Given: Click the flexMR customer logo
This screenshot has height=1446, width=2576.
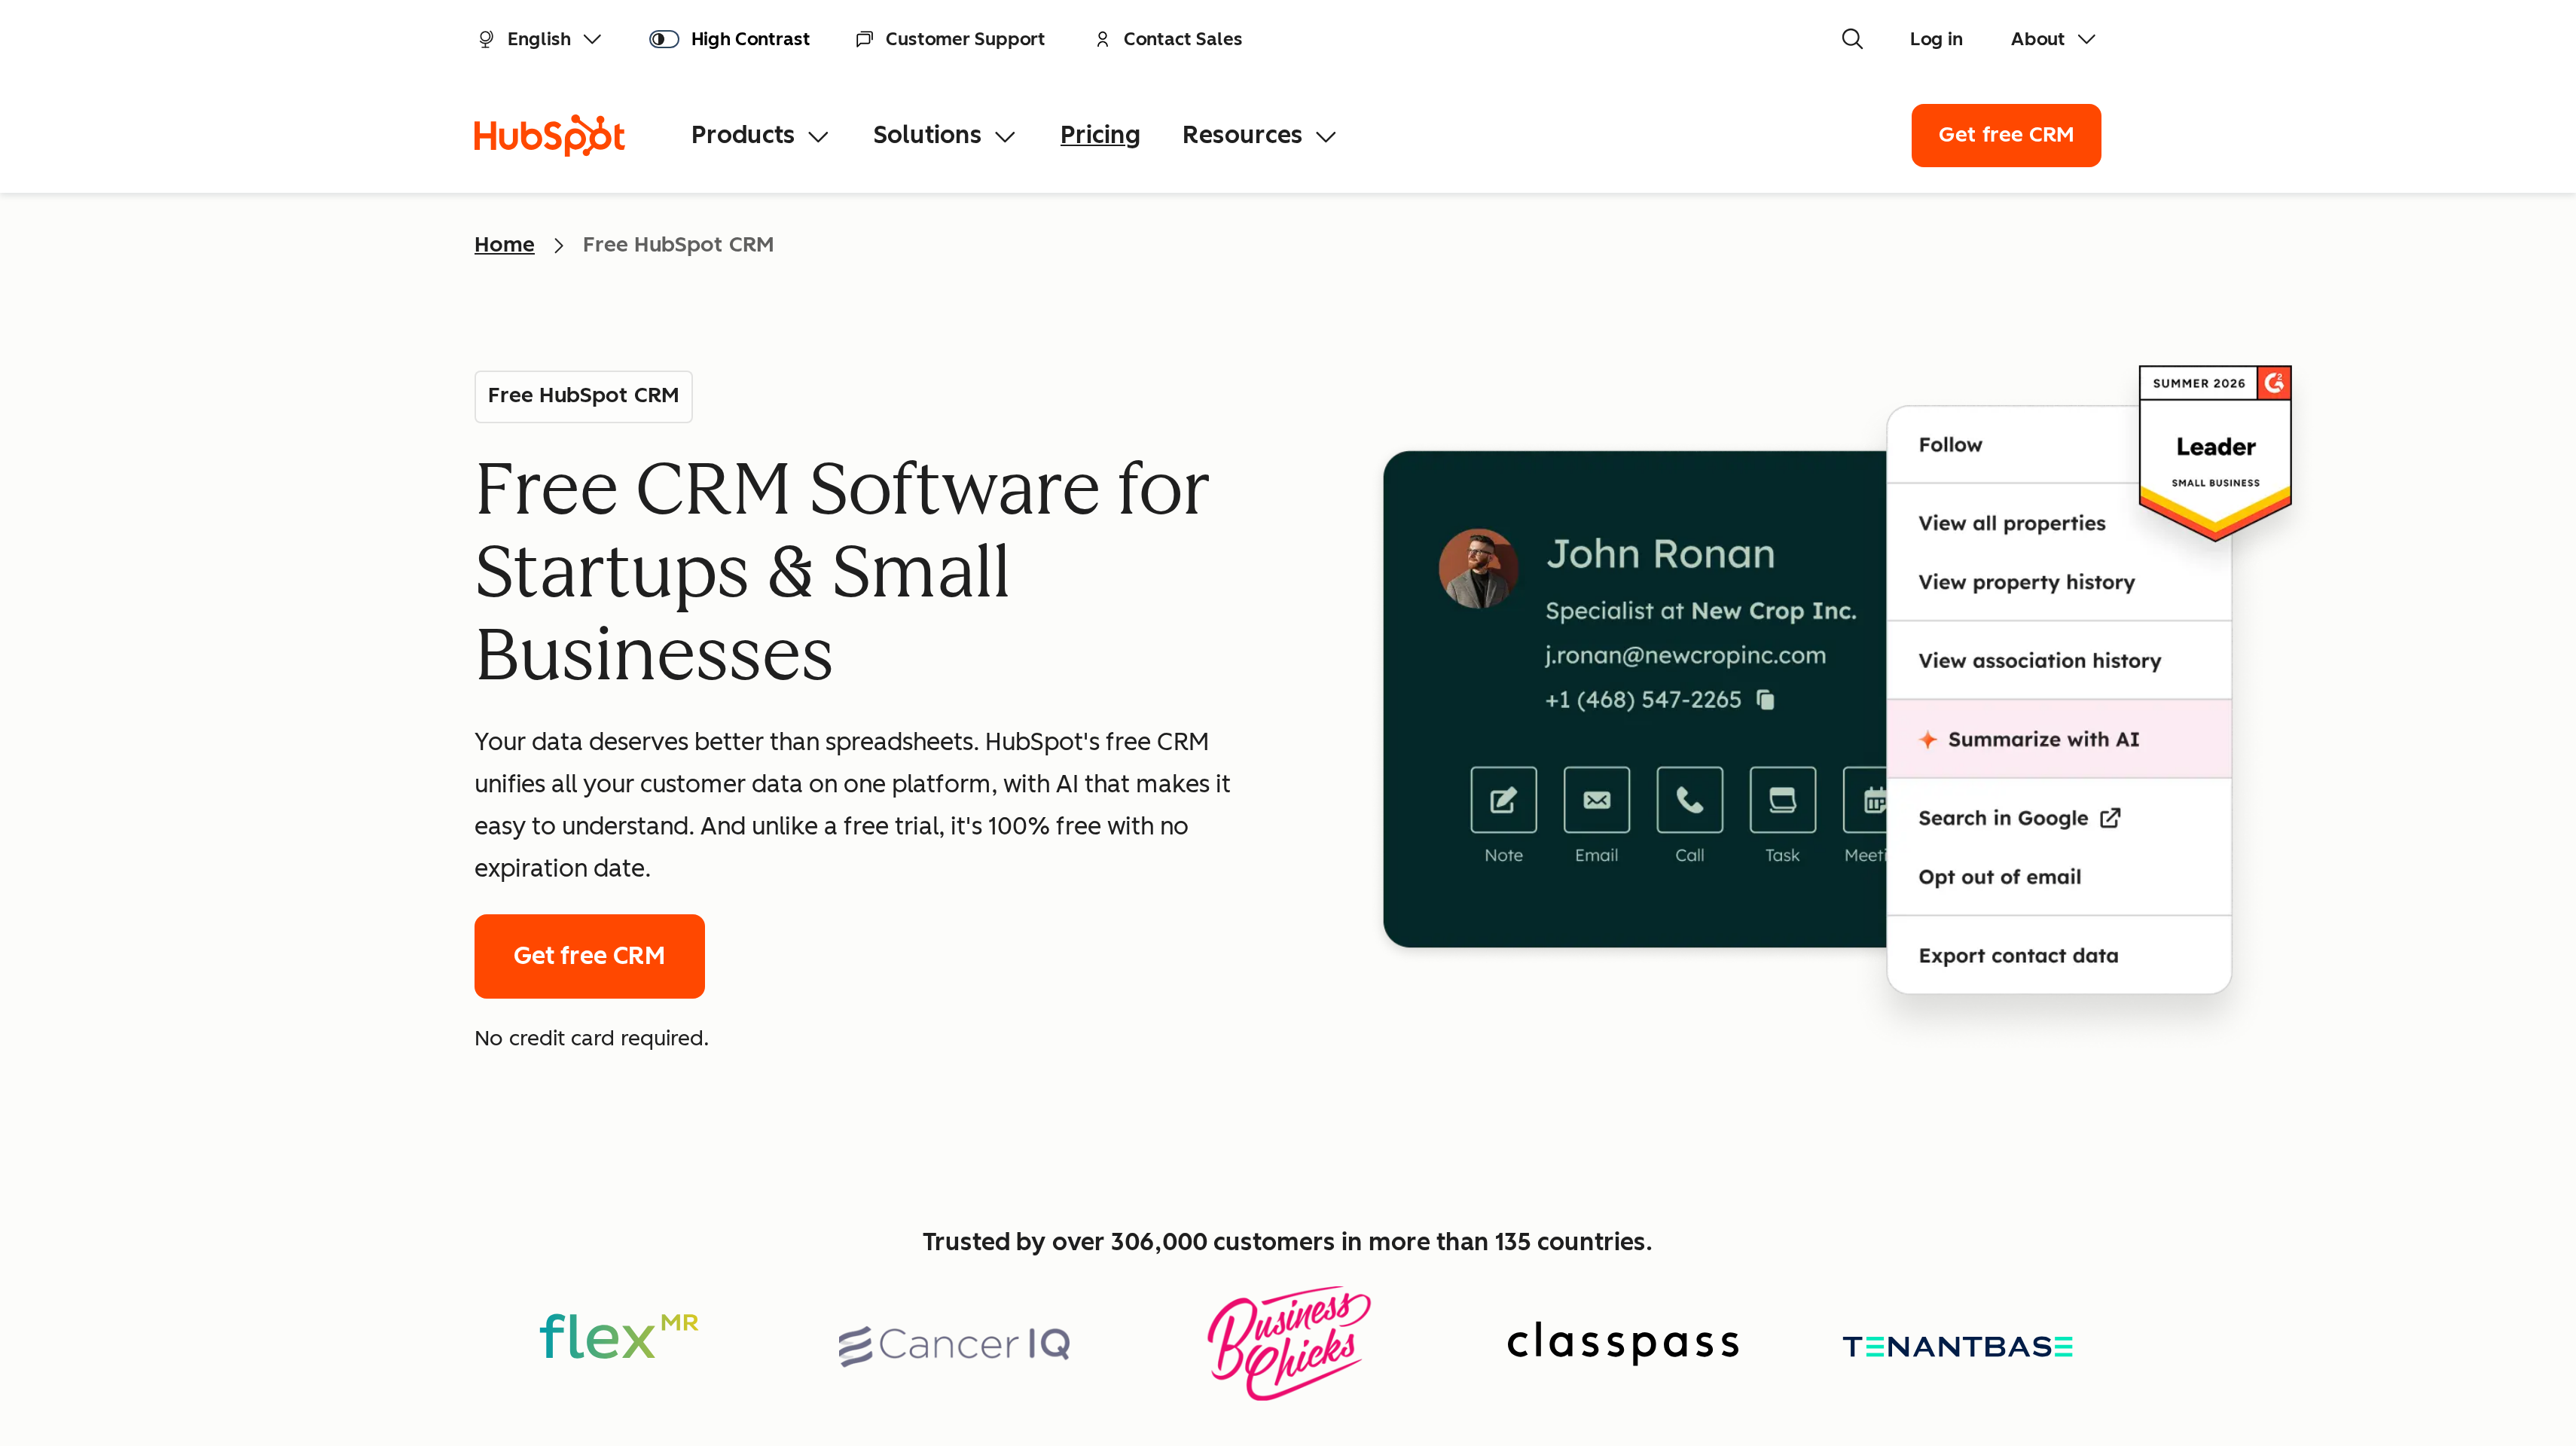Looking at the screenshot, I should click(x=618, y=1336).
